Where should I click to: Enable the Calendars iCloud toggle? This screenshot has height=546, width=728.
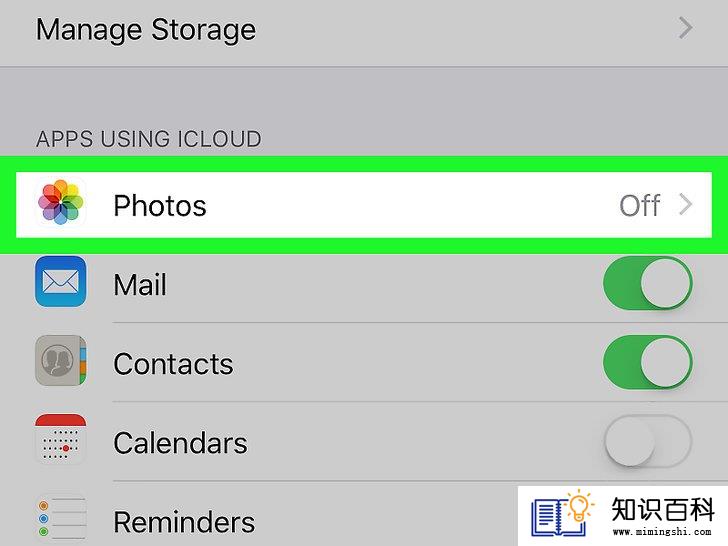click(648, 441)
